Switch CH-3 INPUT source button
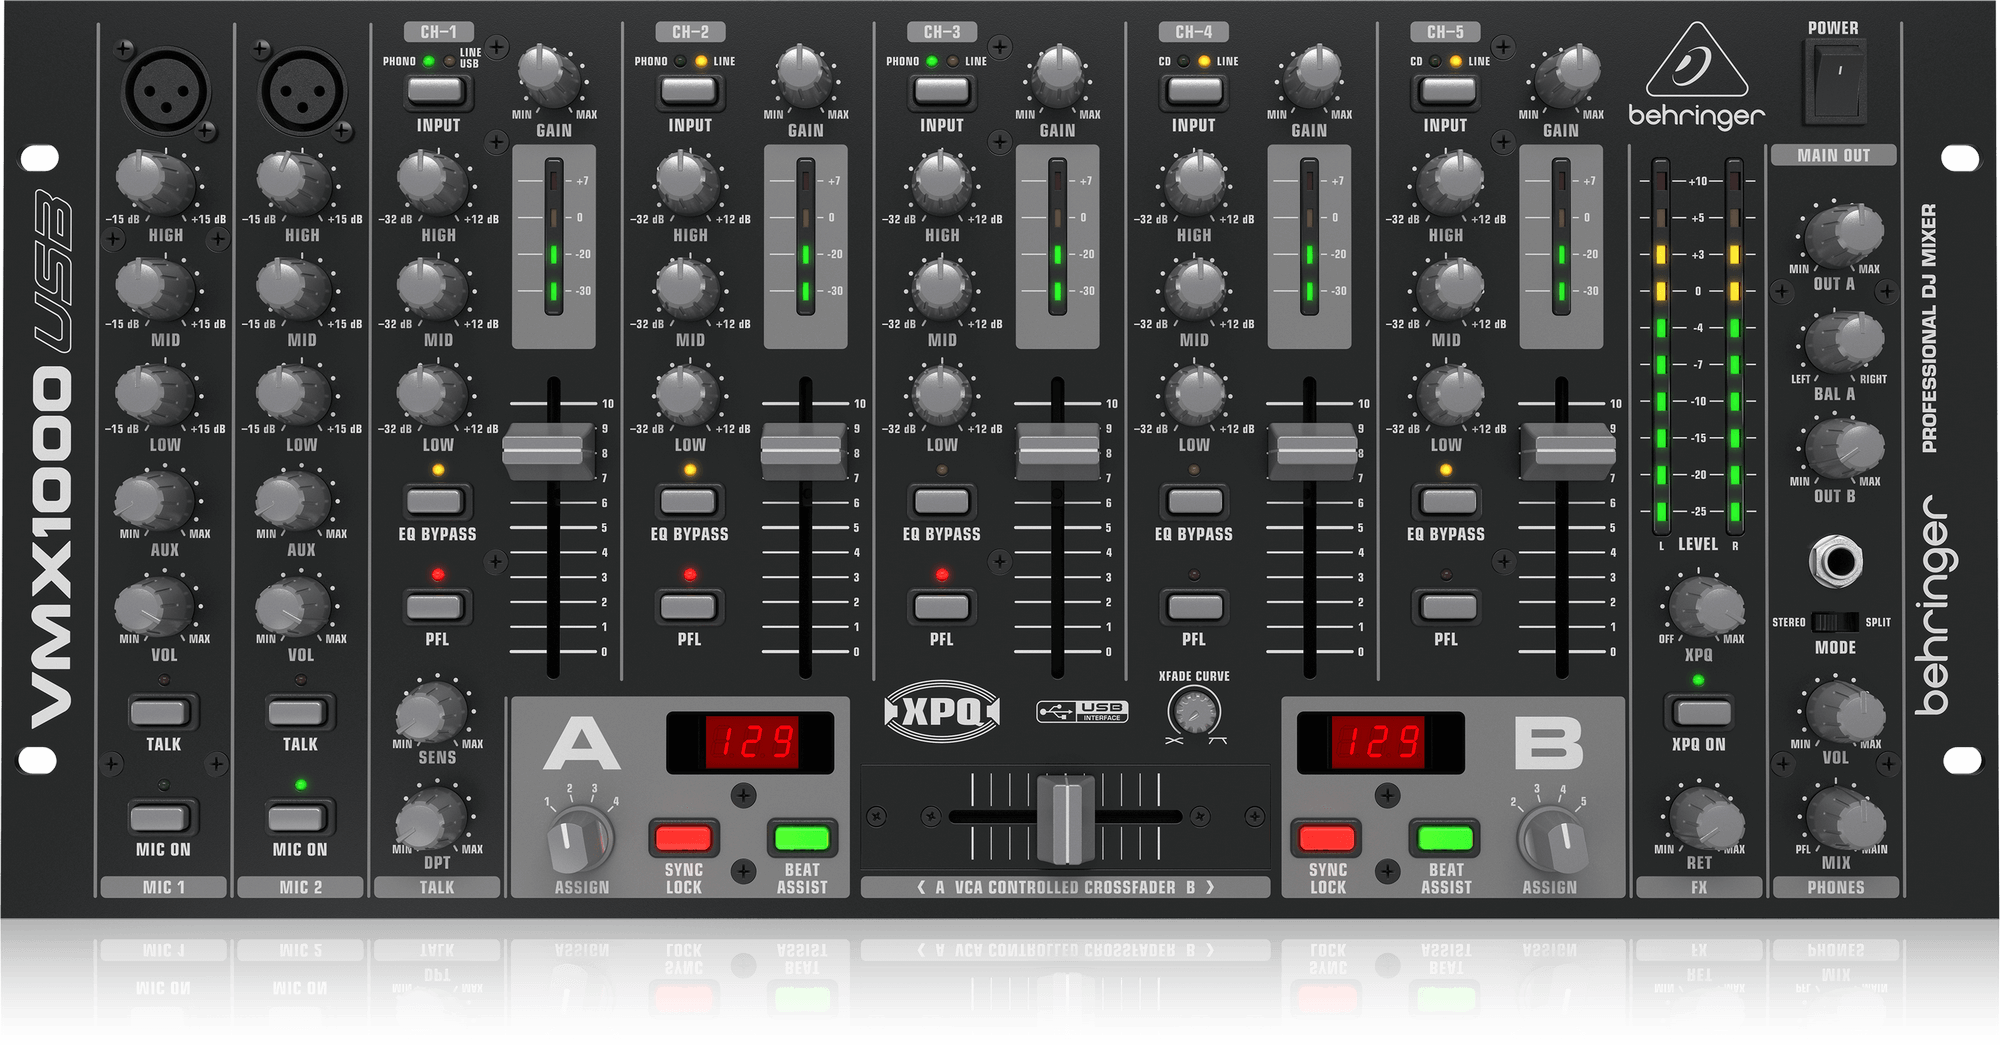 [x=942, y=91]
